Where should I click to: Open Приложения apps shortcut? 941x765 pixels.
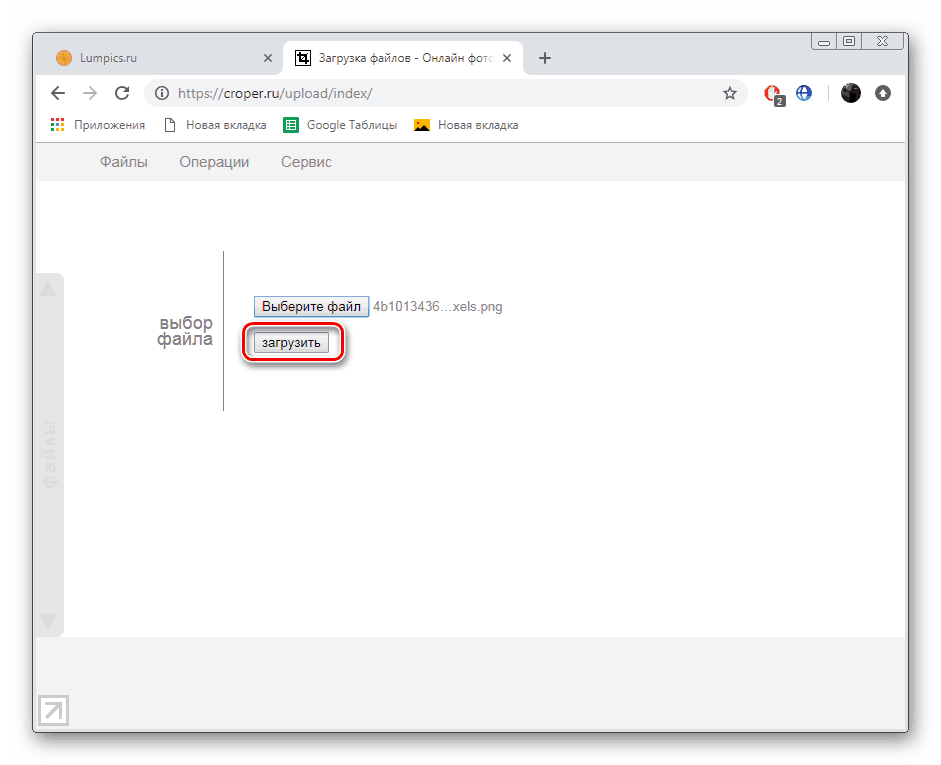[x=98, y=125]
